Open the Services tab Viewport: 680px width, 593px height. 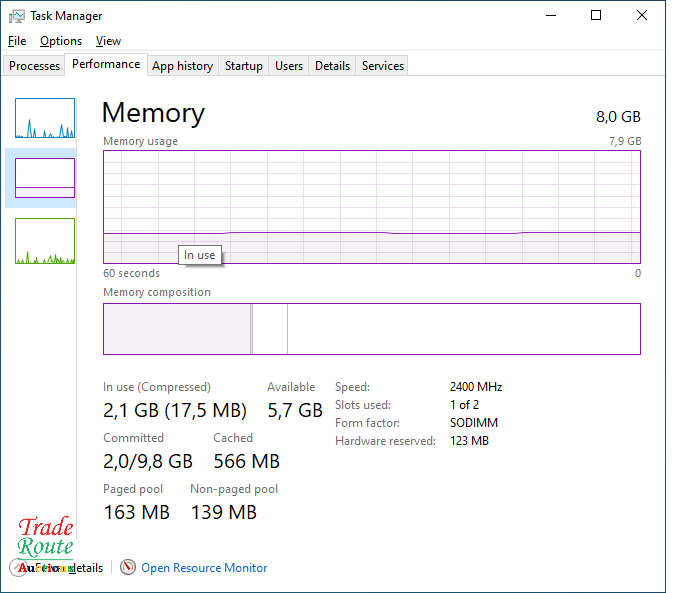pyautogui.click(x=383, y=66)
